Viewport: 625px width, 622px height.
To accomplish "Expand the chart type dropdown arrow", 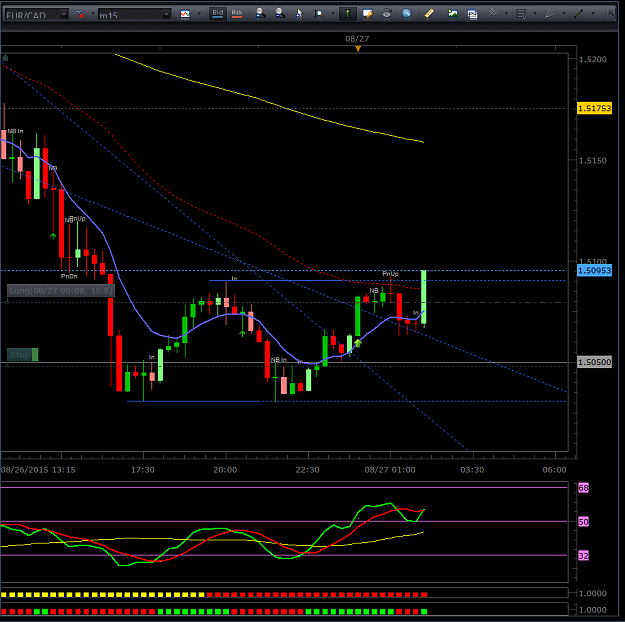I will click(199, 14).
